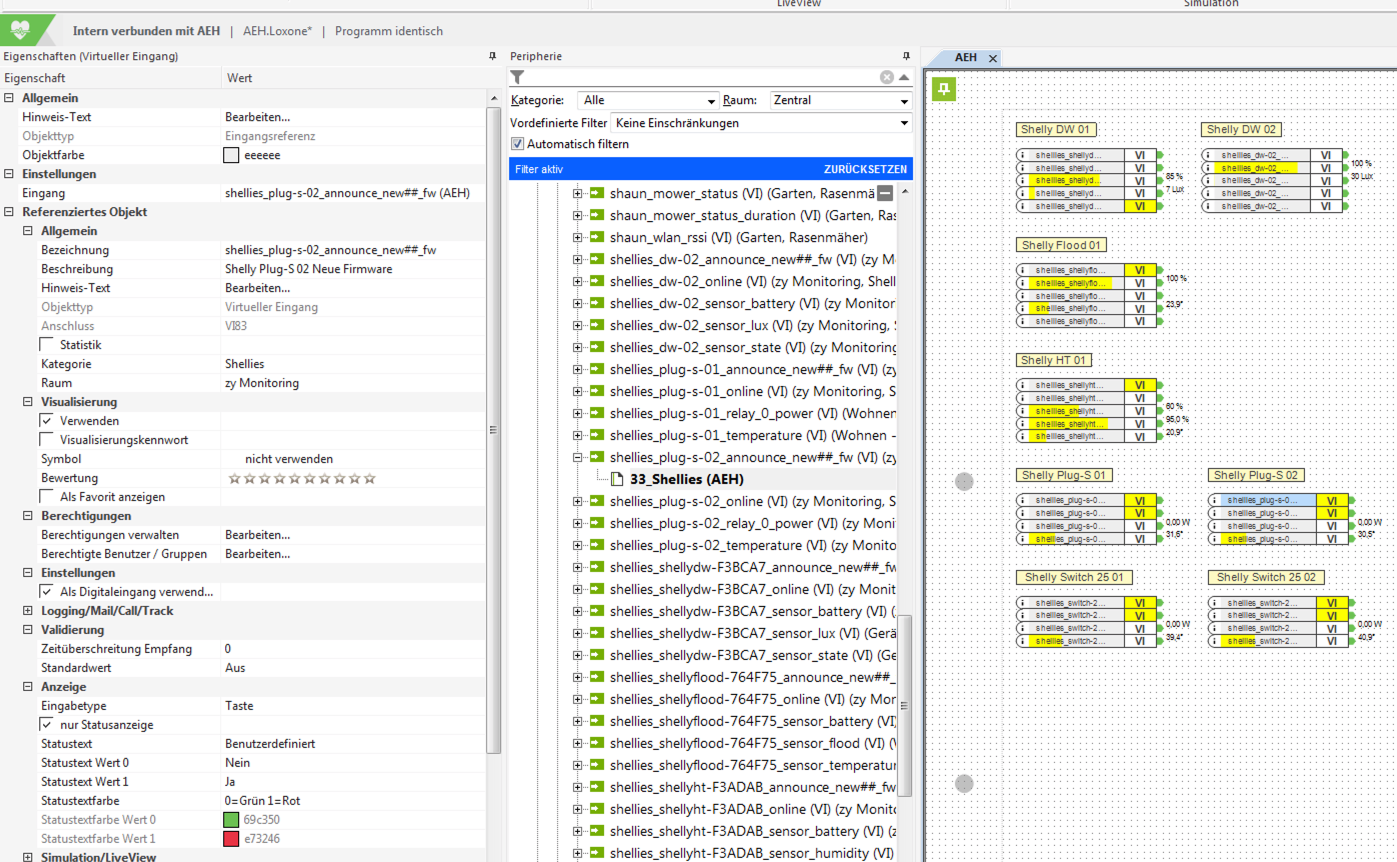Expand the Logging/Mail/Call/Track section
1397x862 pixels.
[x=28, y=611]
